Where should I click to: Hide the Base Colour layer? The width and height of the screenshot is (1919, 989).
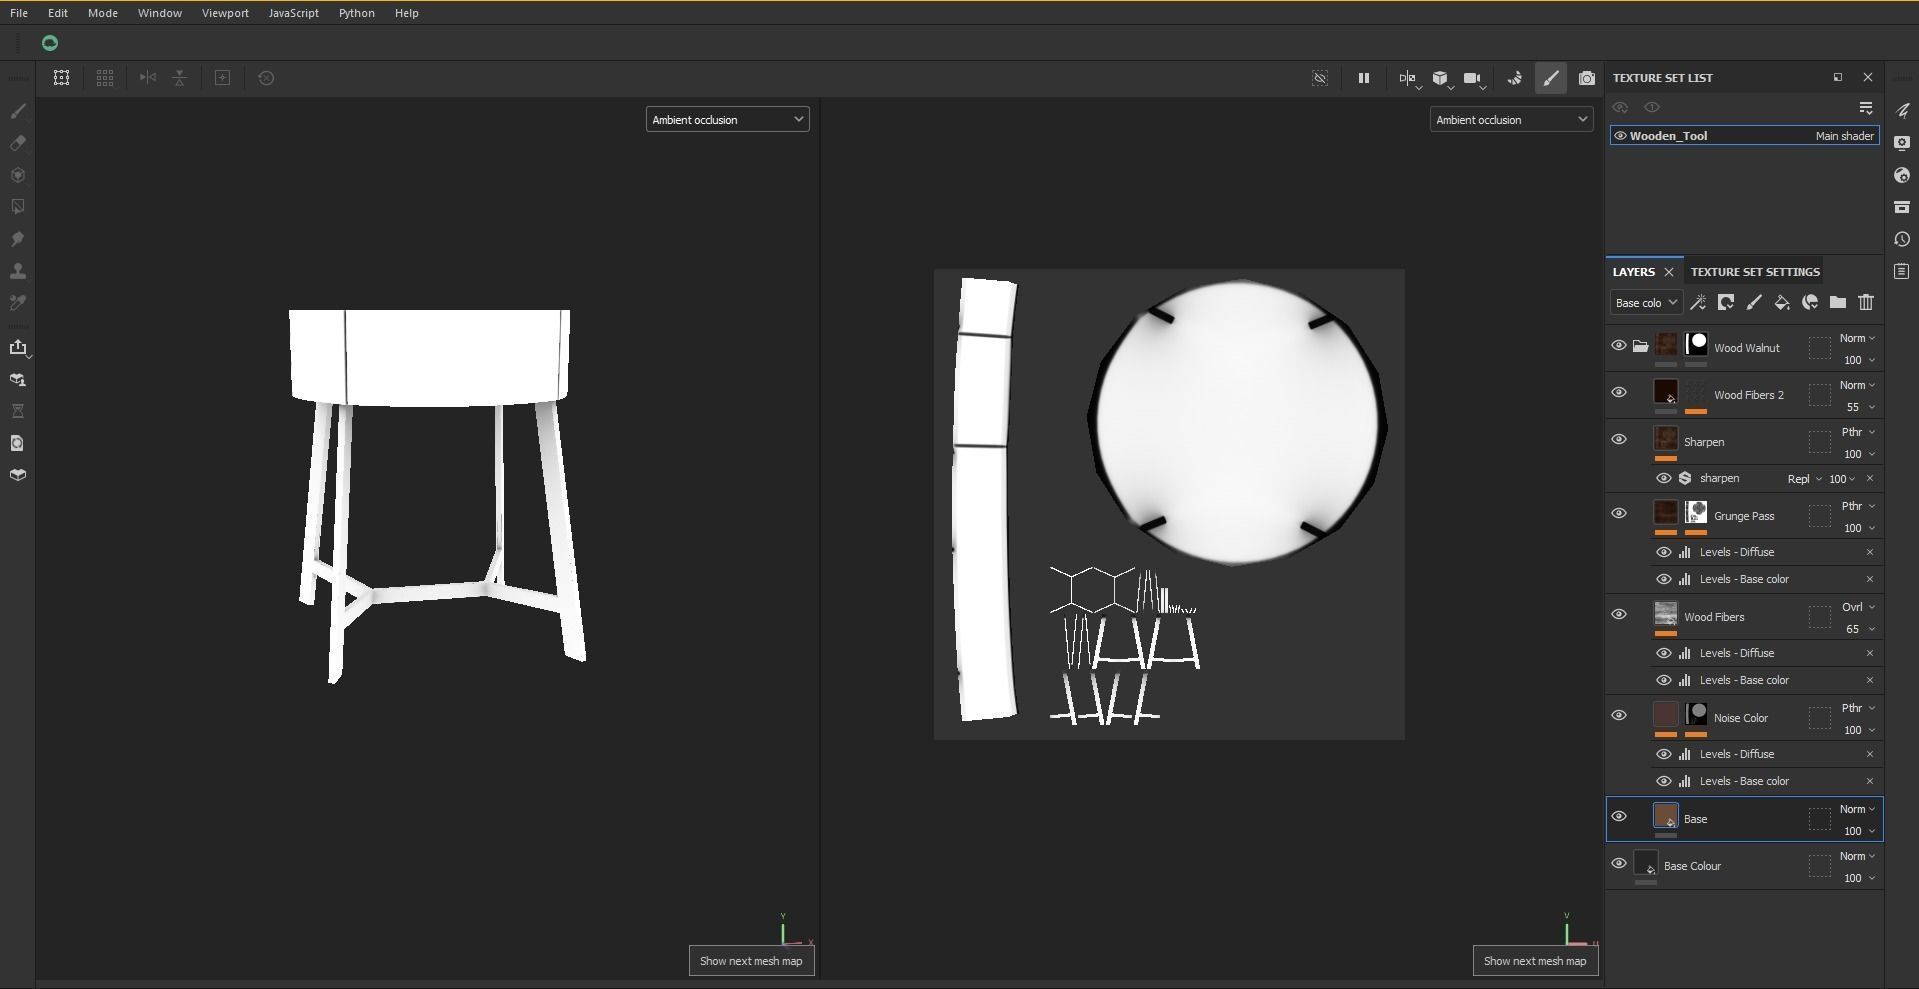[1619, 863]
